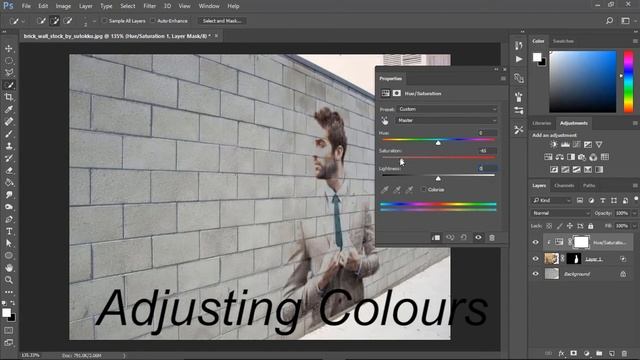The width and height of the screenshot is (640, 360).
Task: Open the Master channel dropdown
Action: click(447, 120)
